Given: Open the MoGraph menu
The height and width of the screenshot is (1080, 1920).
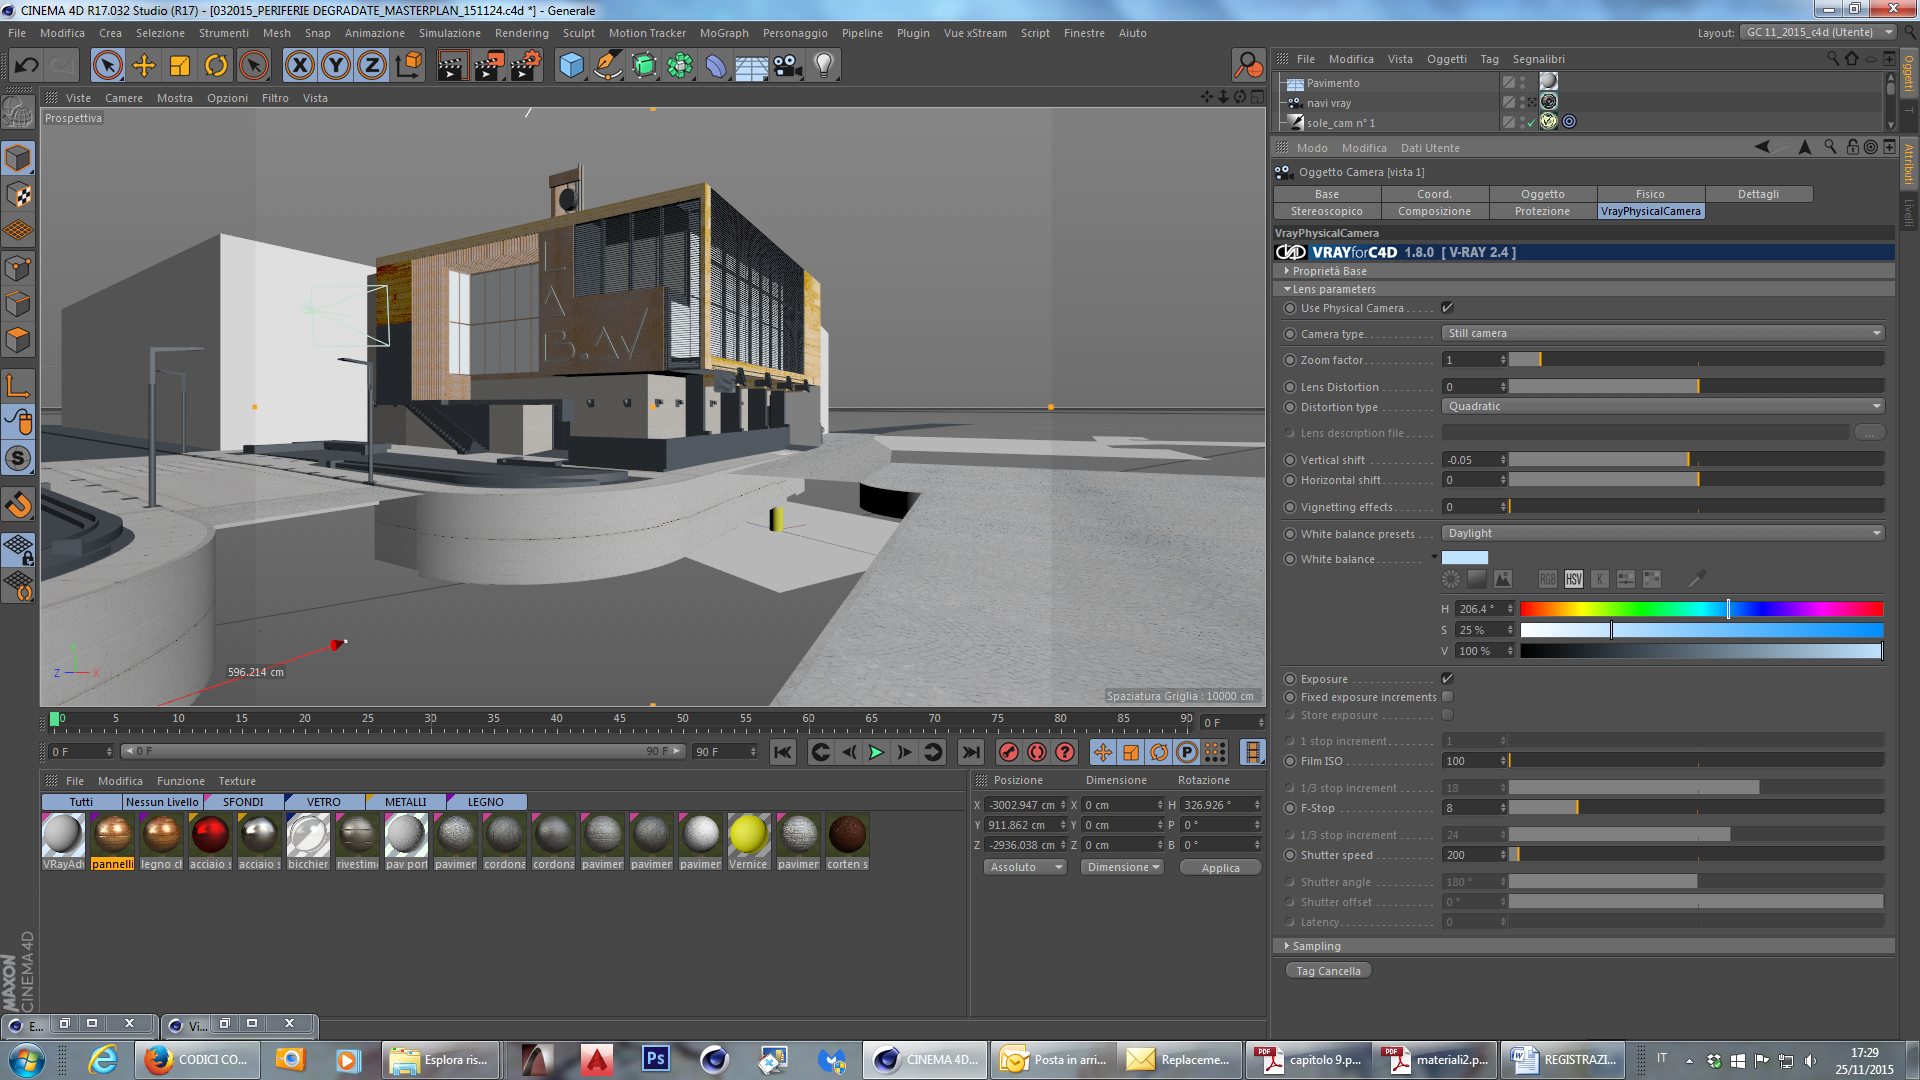Looking at the screenshot, I should pos(723,33).
